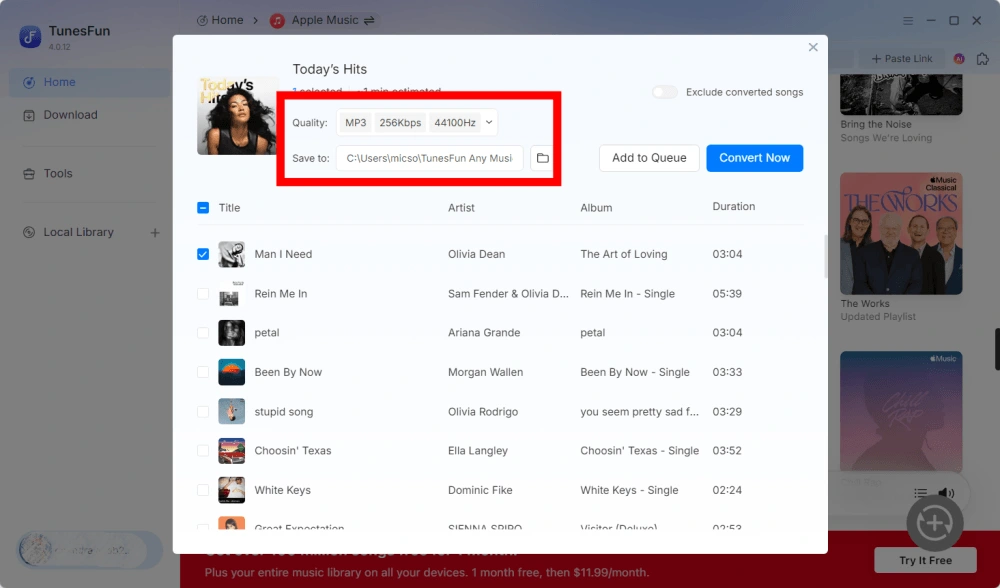Open the Quality format dropdown
The height and width of the screenshot is (588, 1000).
417,122
